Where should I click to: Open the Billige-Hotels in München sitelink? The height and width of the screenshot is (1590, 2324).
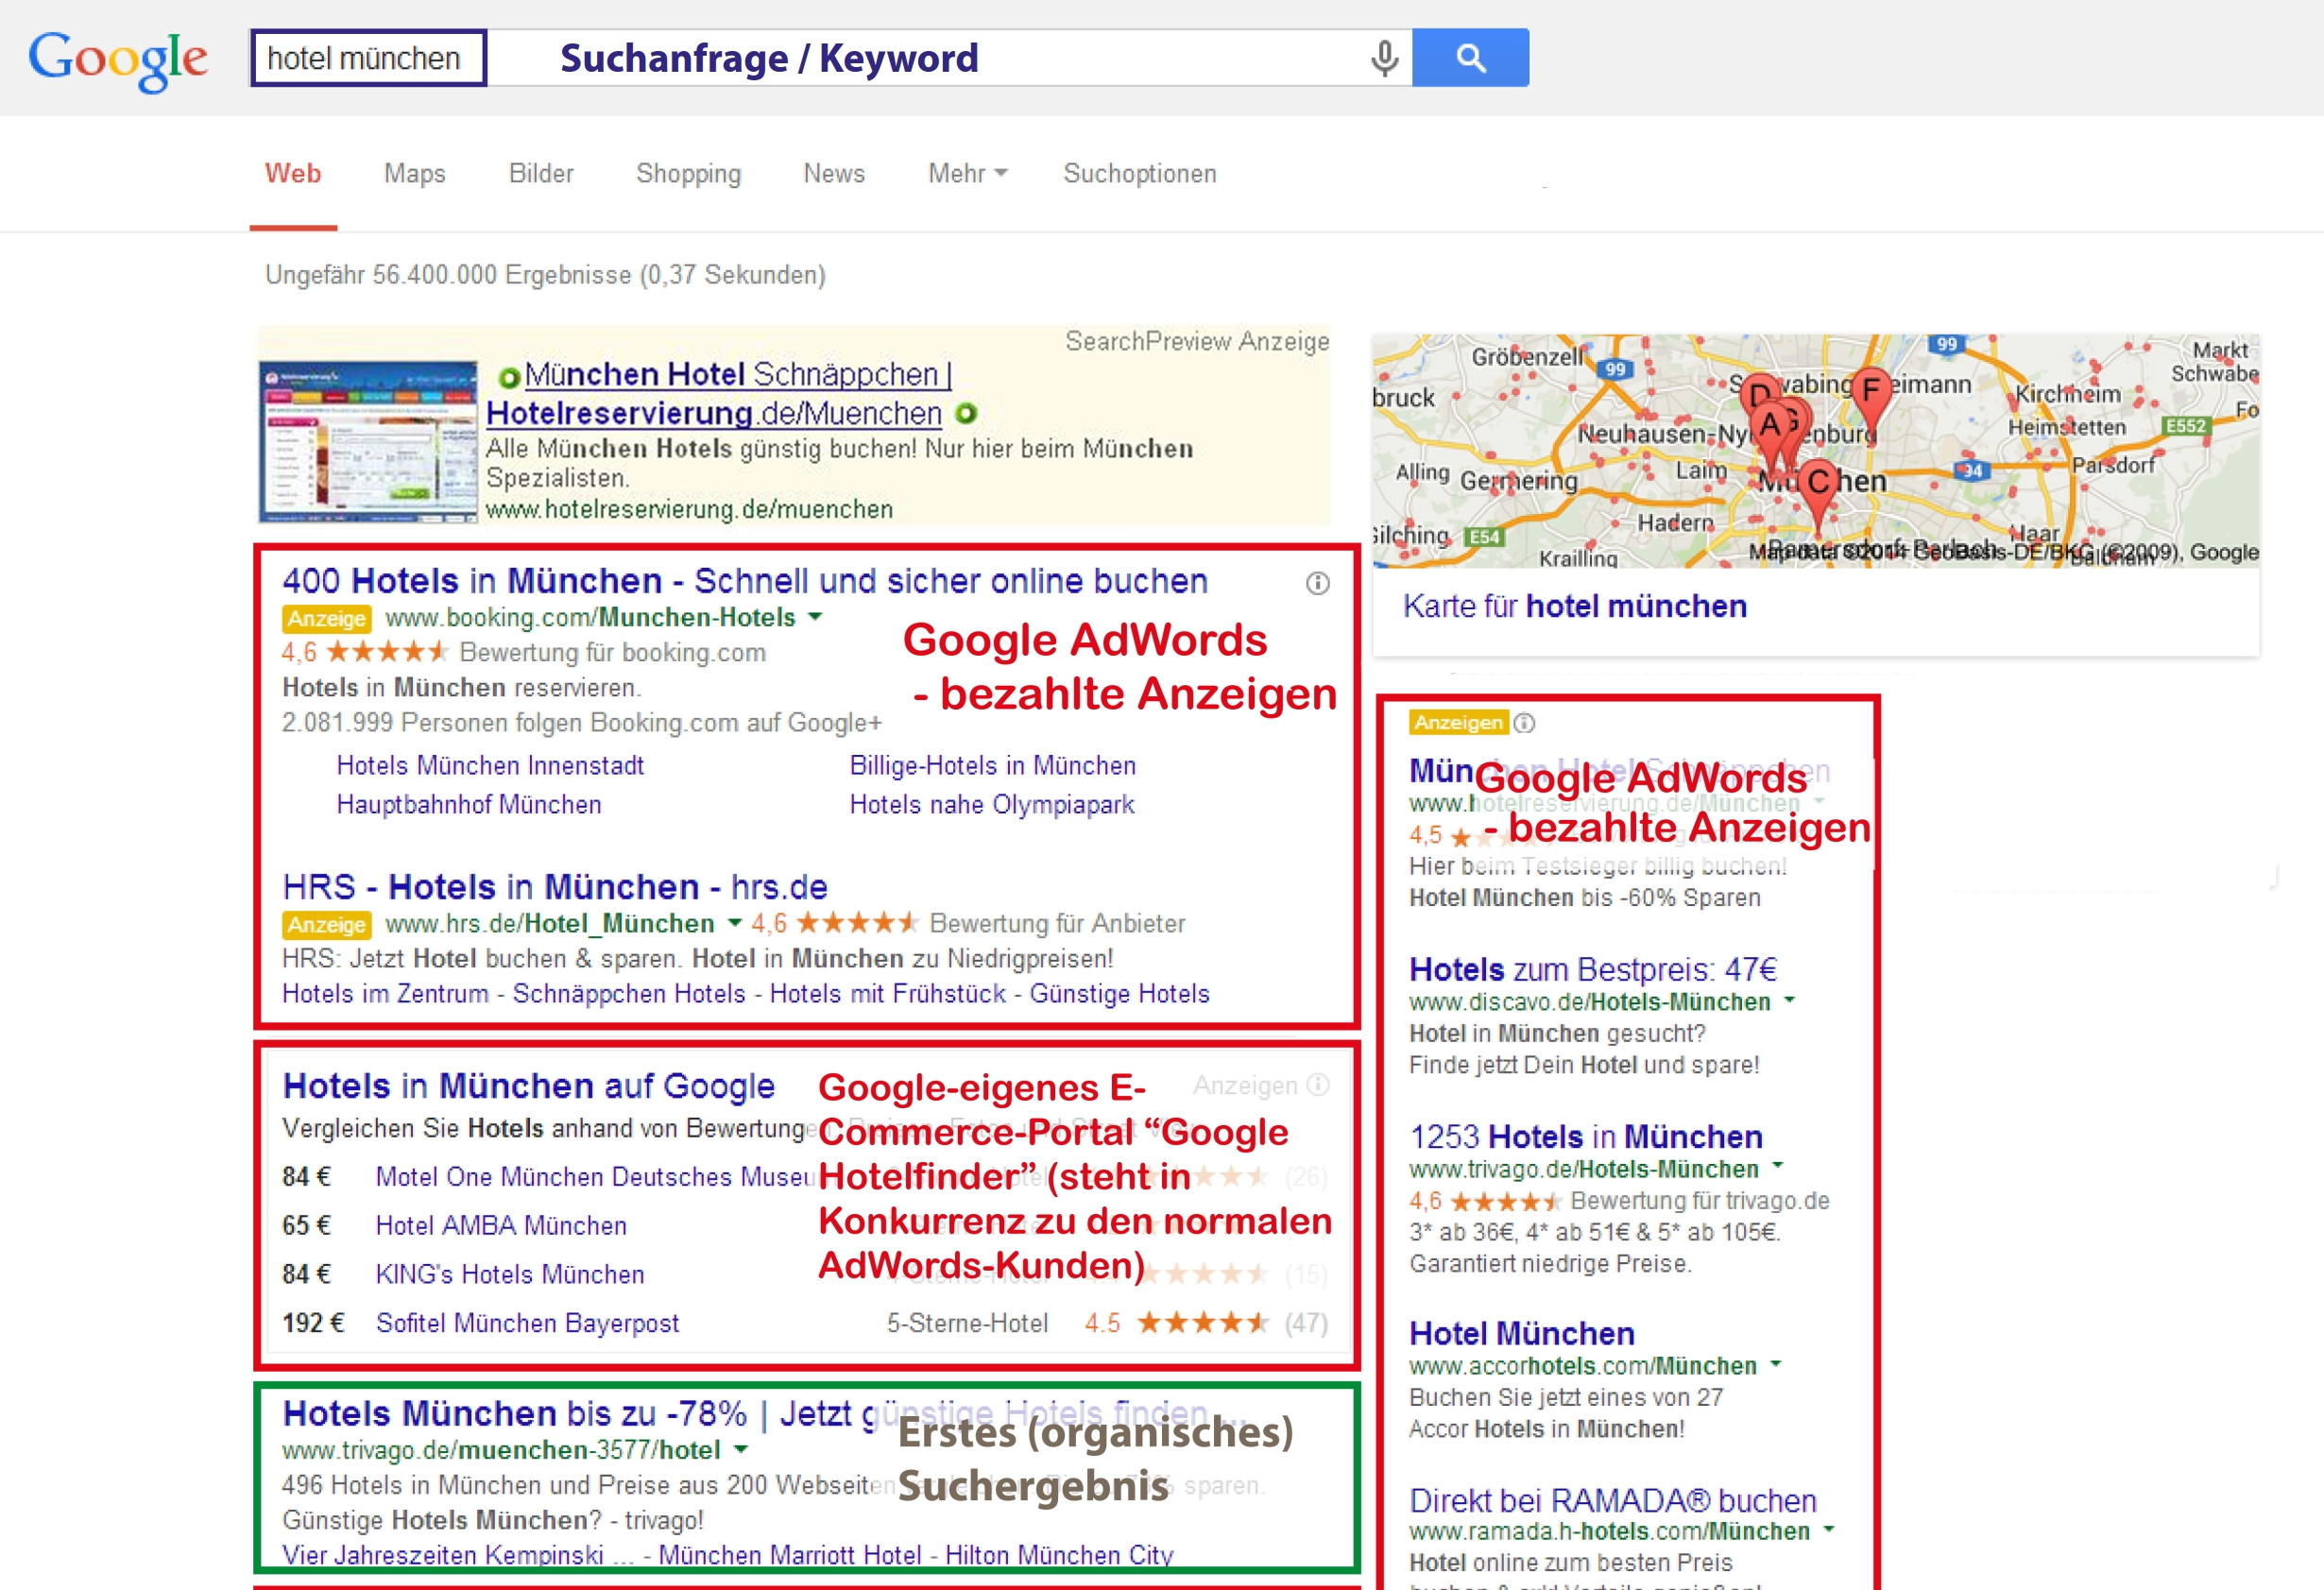click(x=993, y=766)
